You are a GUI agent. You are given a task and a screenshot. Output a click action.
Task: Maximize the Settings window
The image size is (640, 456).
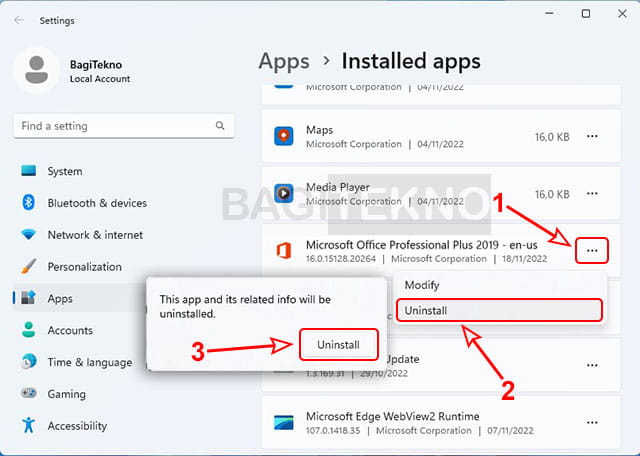(586, 13)
